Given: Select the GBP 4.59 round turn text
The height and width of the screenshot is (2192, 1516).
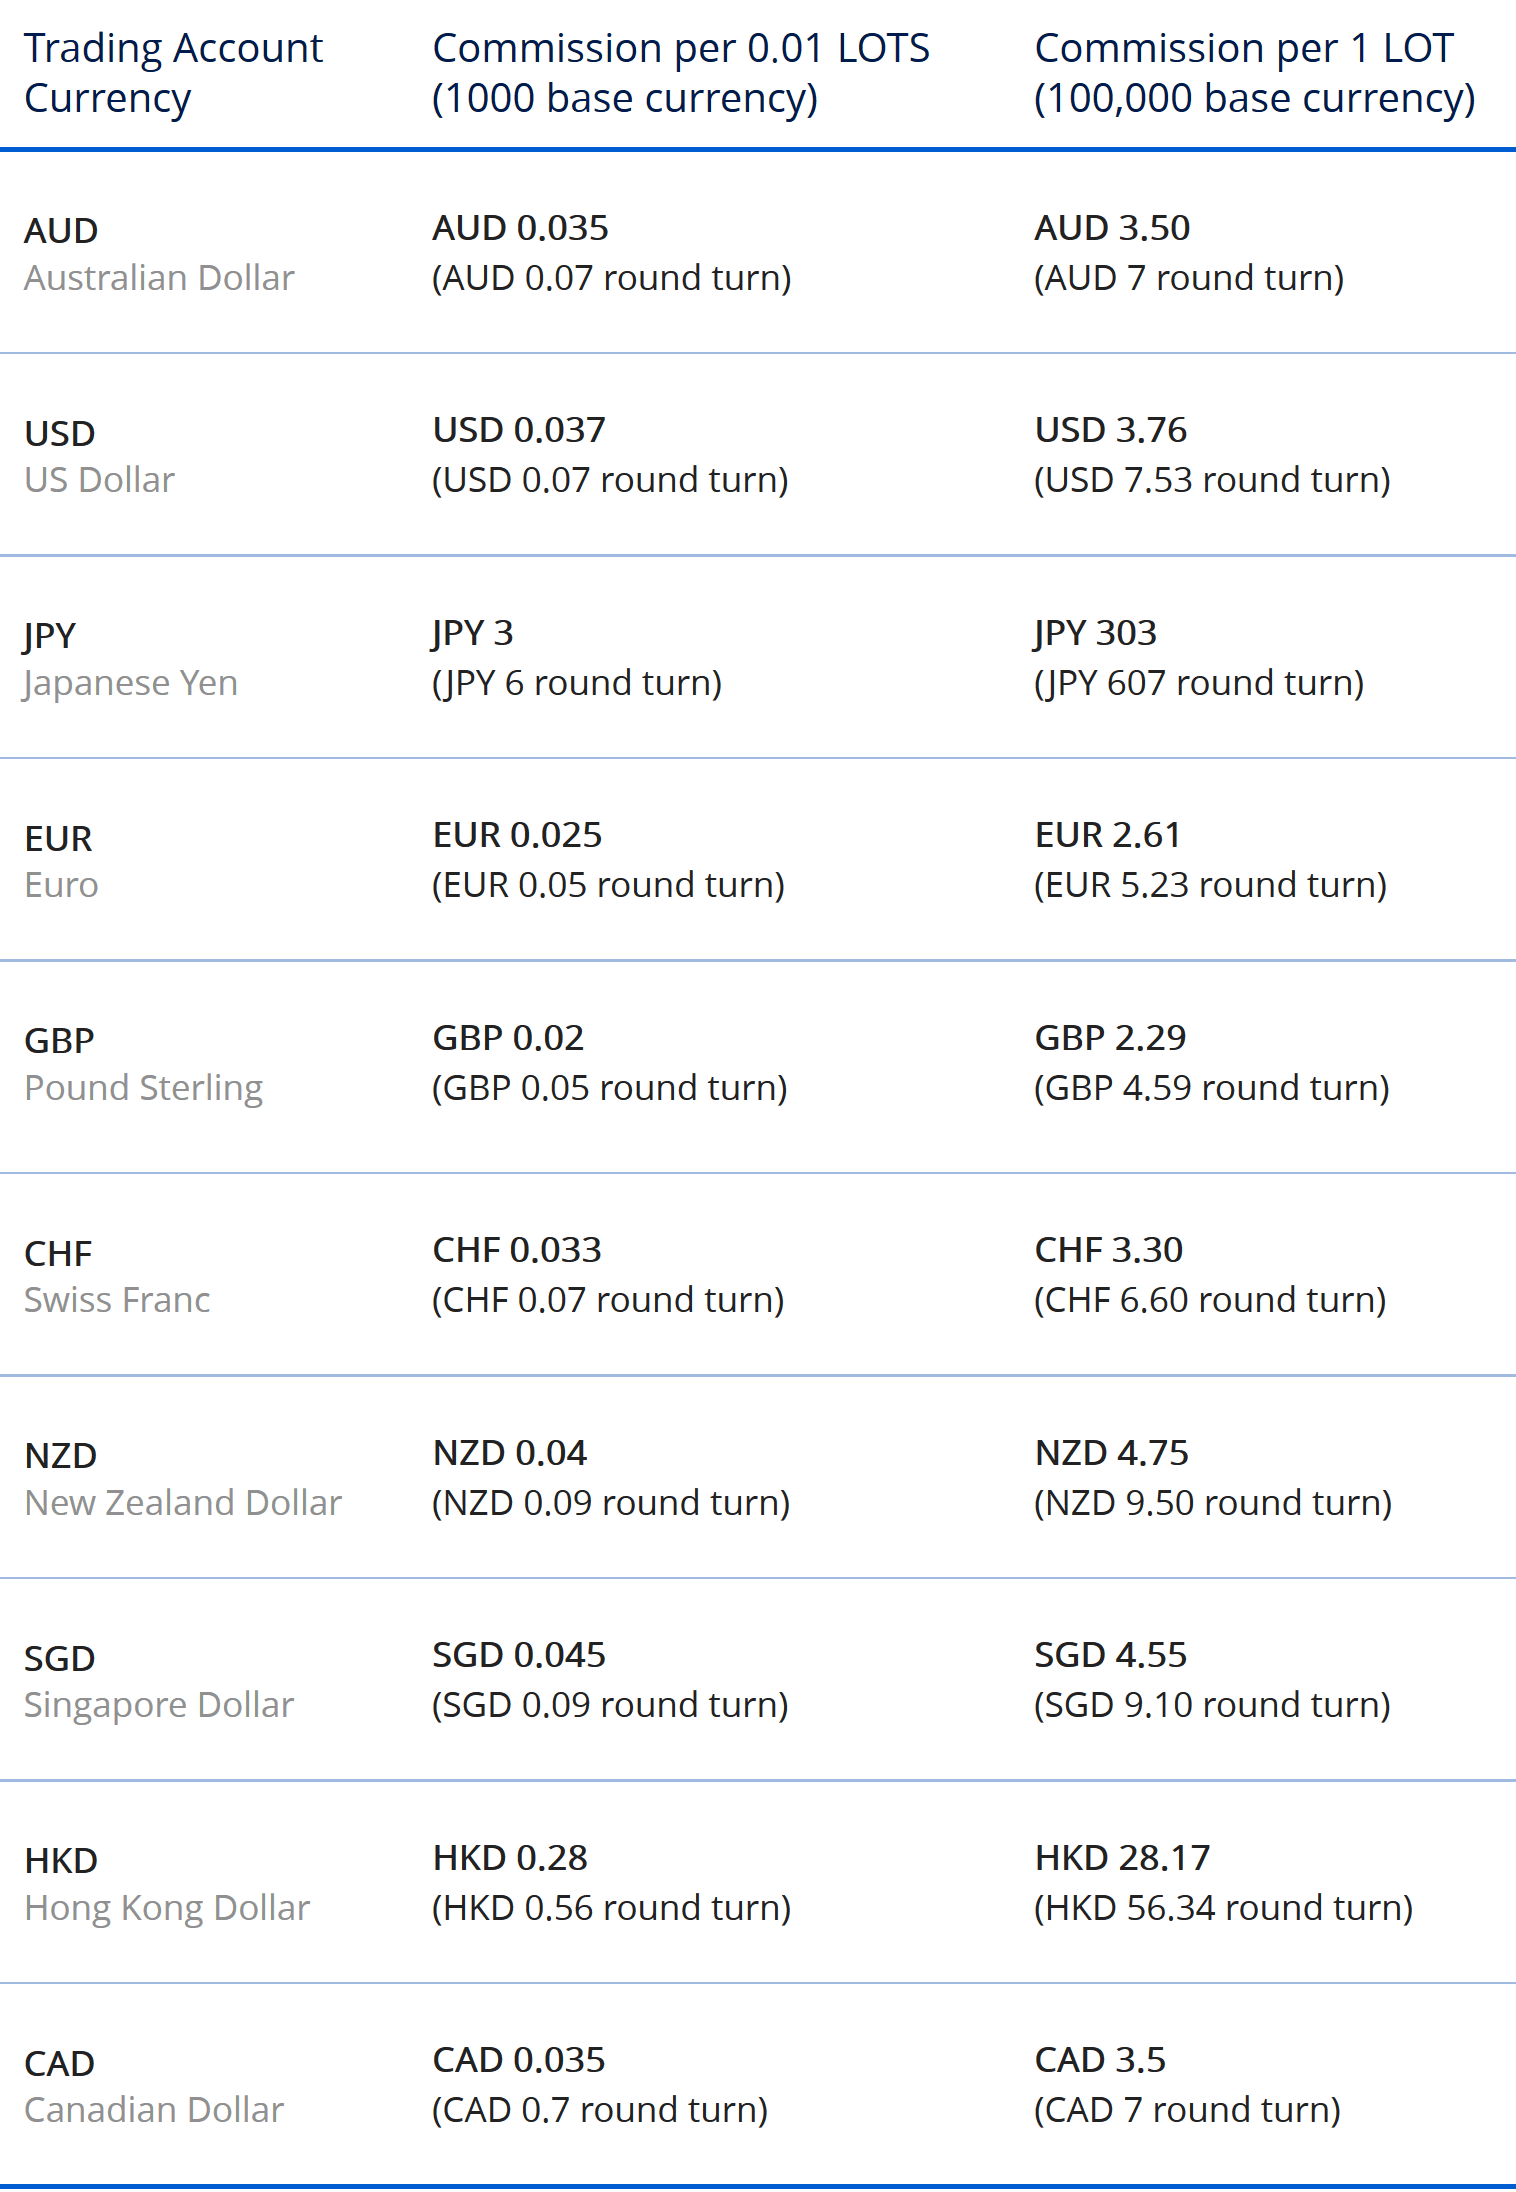Looking at the screenshot, I should (x=1212, y=1088).
